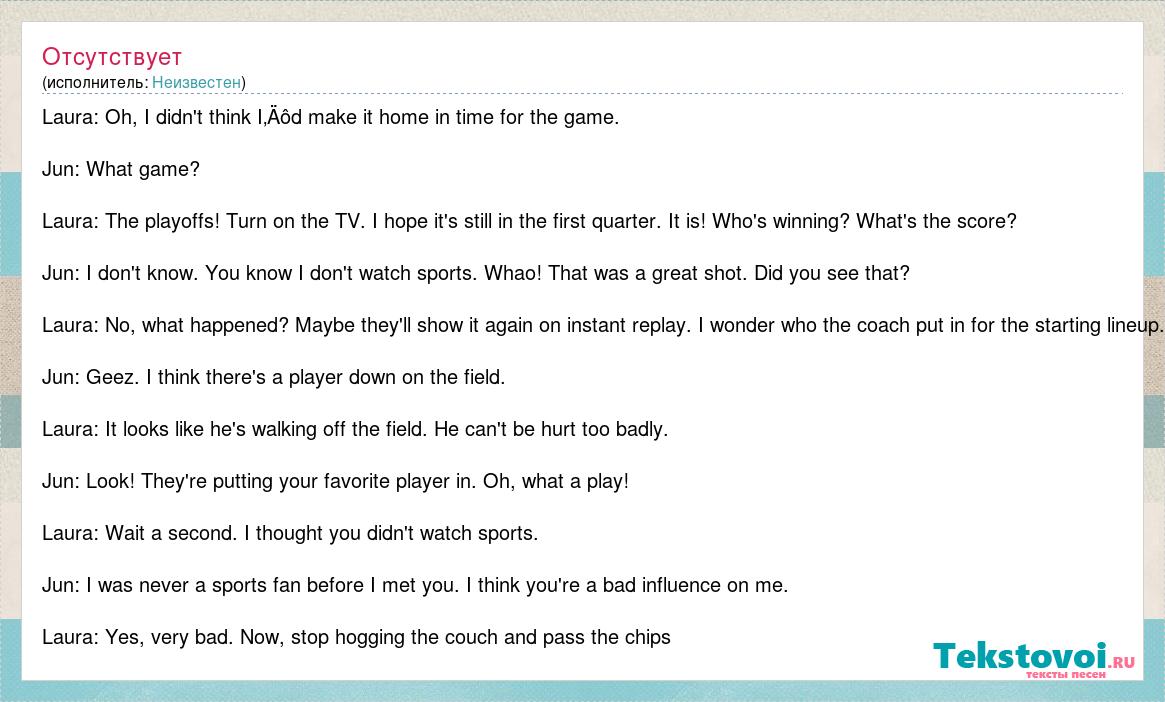This screenshot has width=1165, height=702.
Task: Click the '.RU' part of the logo
Action: [x=1122, y=662]
